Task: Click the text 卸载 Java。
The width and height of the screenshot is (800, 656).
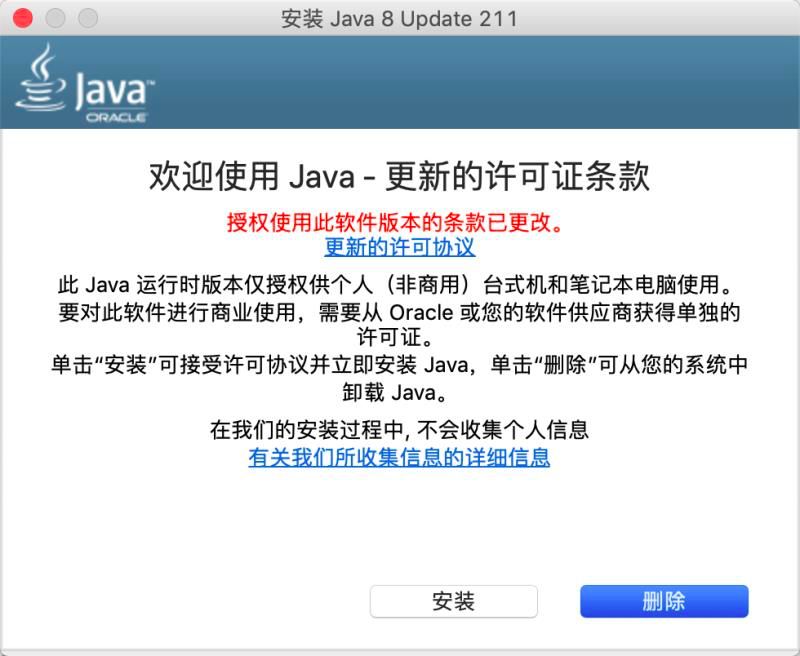Action: click(x=395, y=392)
